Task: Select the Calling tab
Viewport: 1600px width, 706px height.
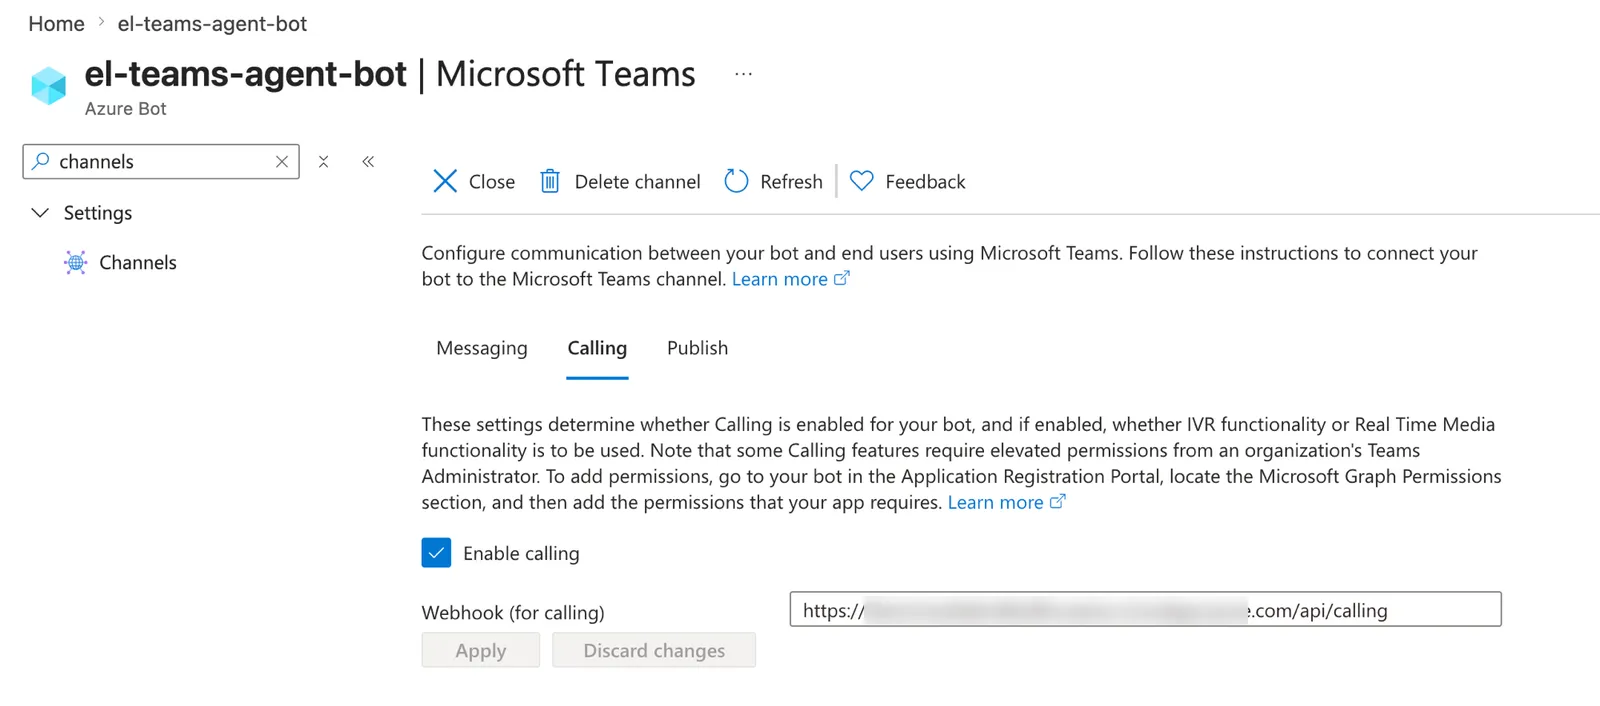Action: pyautogui.click(x=597, y=348)
